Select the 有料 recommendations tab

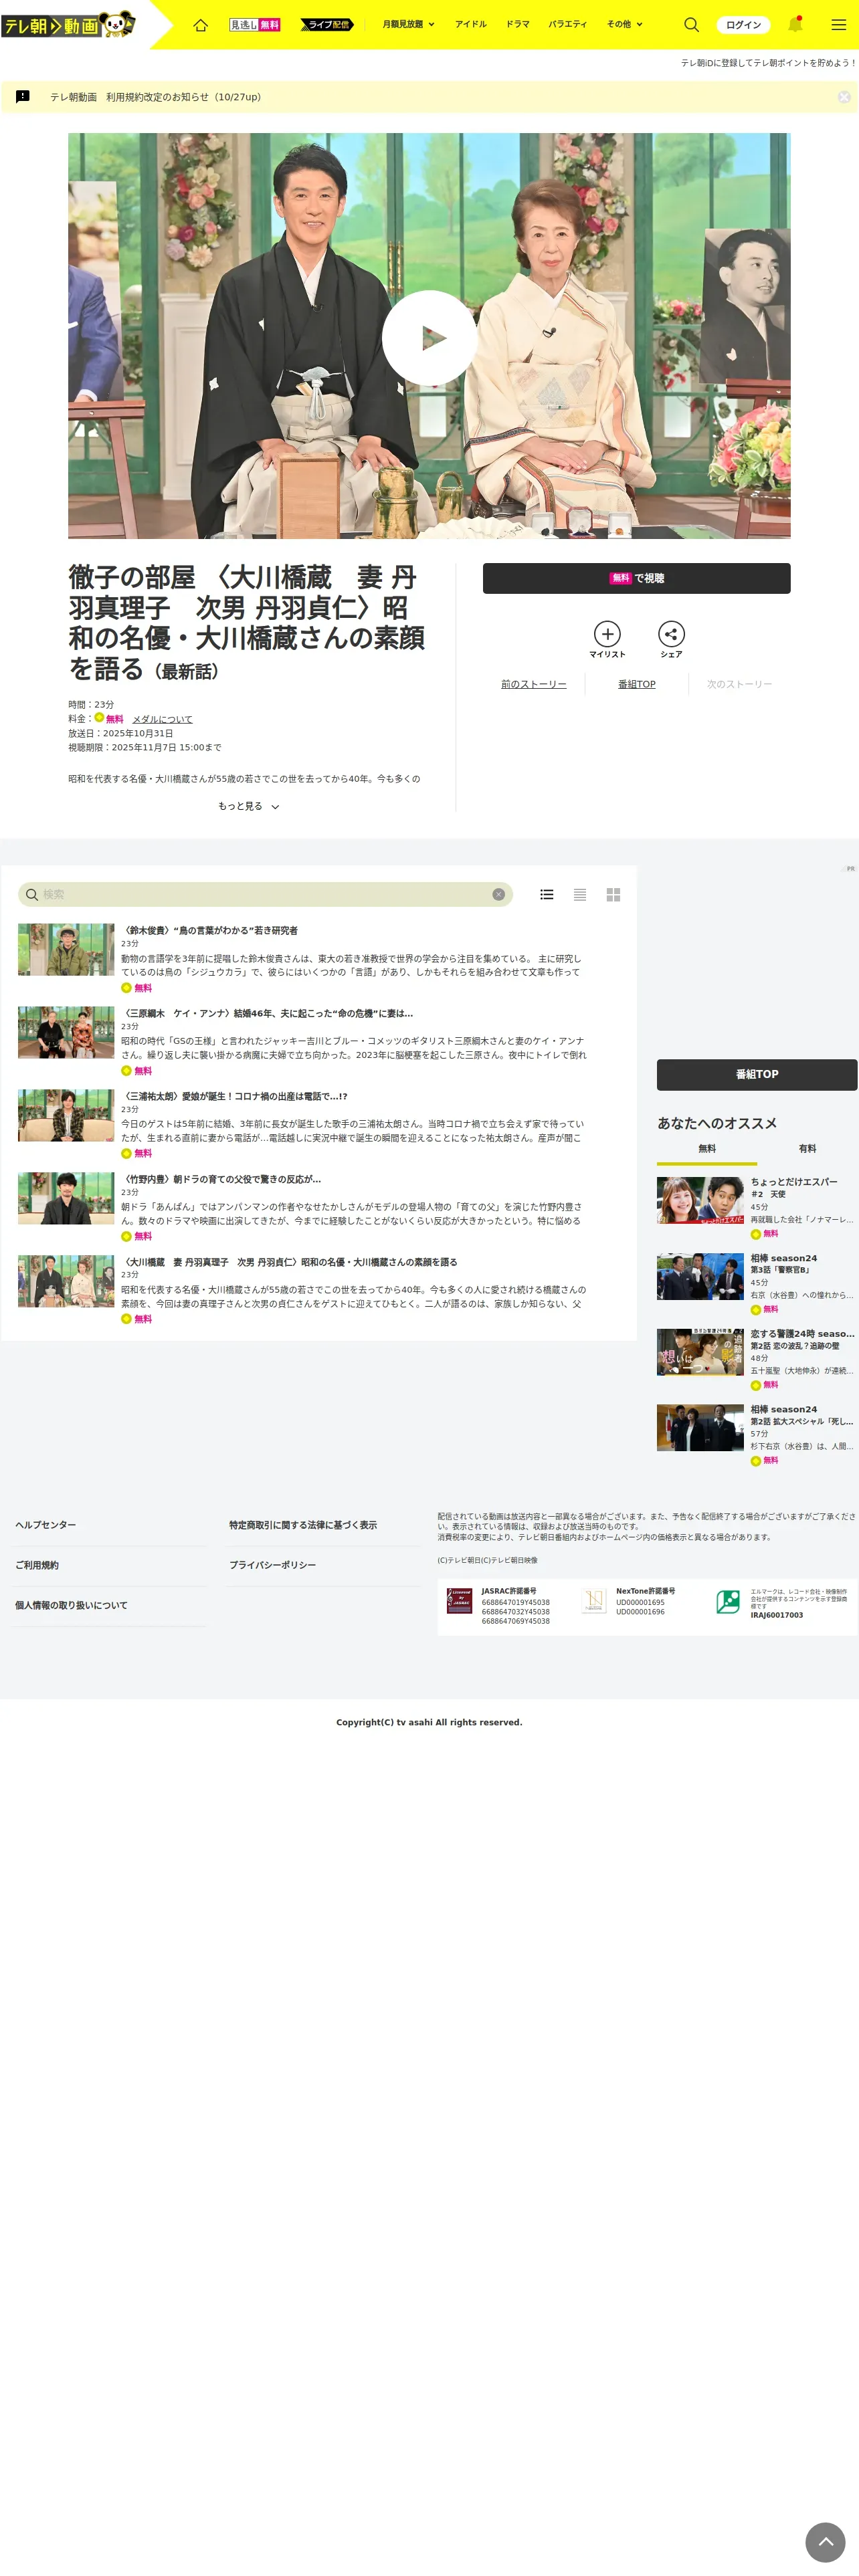tap(807, 1149)
